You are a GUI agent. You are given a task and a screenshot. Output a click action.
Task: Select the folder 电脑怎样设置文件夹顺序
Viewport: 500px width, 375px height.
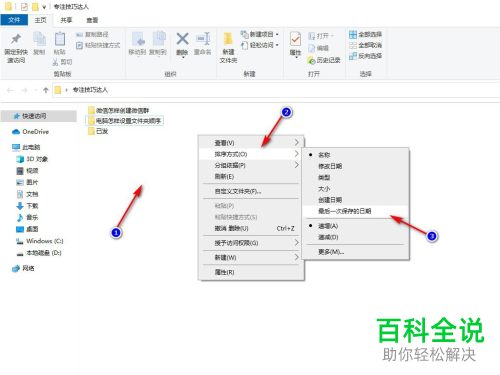coord(125,121)
